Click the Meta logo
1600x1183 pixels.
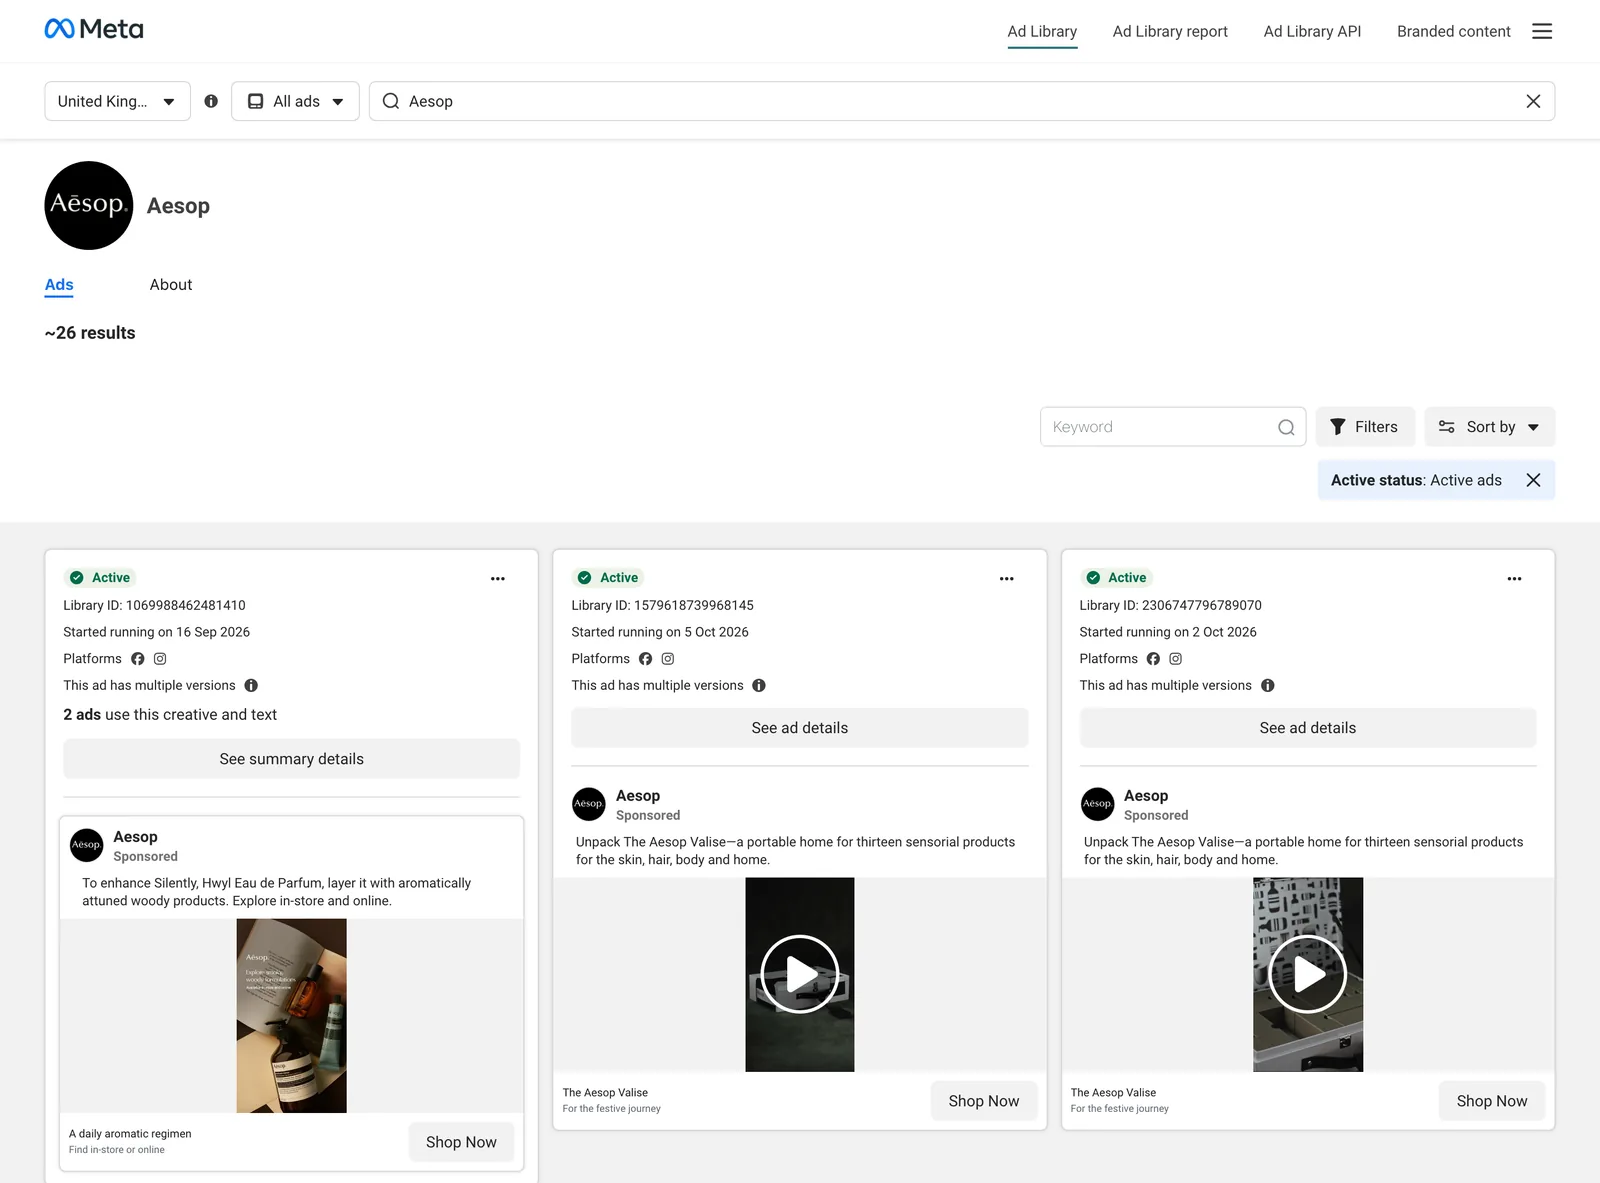[94, 29]
